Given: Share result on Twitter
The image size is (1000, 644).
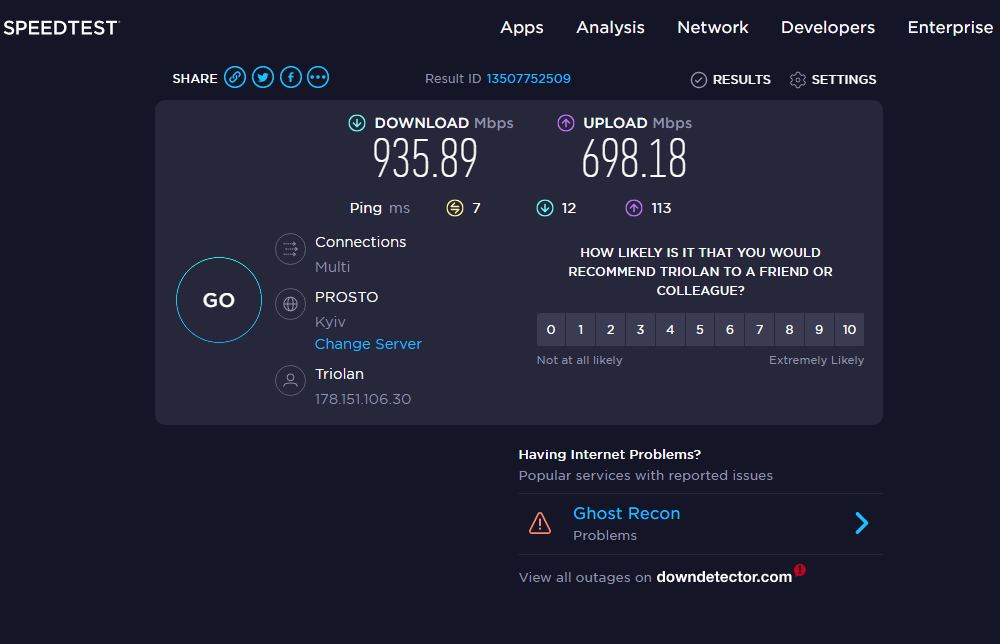Looking at the screenshot, I should 263,78.
